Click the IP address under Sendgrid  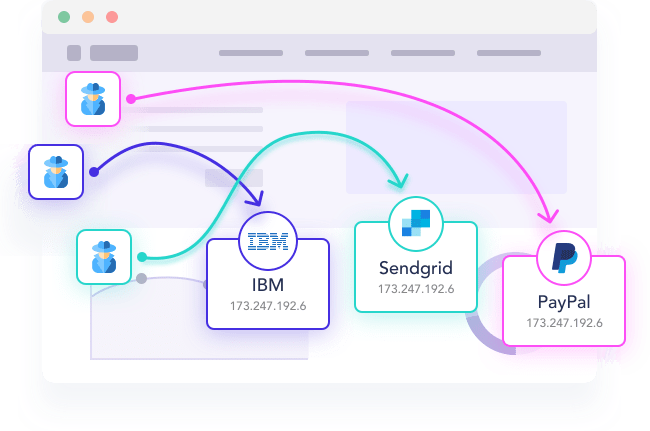tap(416, 289)
